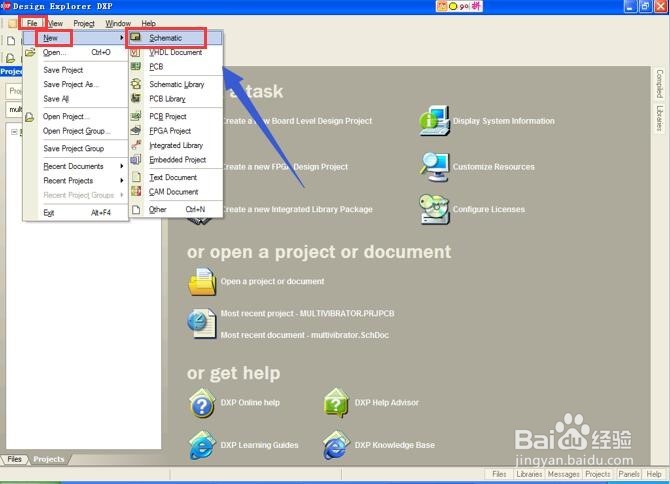Click the Open folder icon in File menu

click(x=29, y=53)
